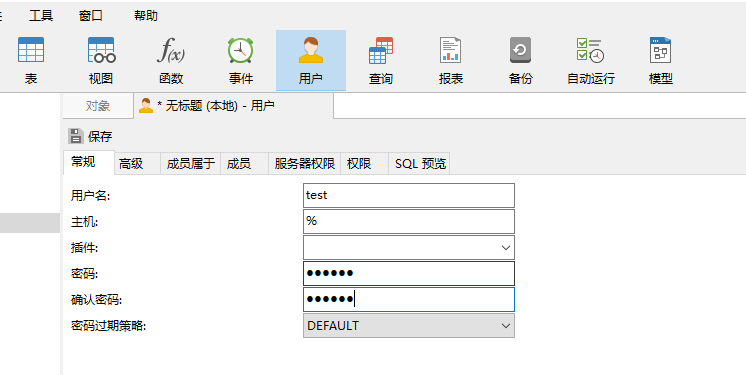Viewport: 746px width, 375px height.
Task: Click the 用户名 field containing test
Action: [x=409, y=195]
